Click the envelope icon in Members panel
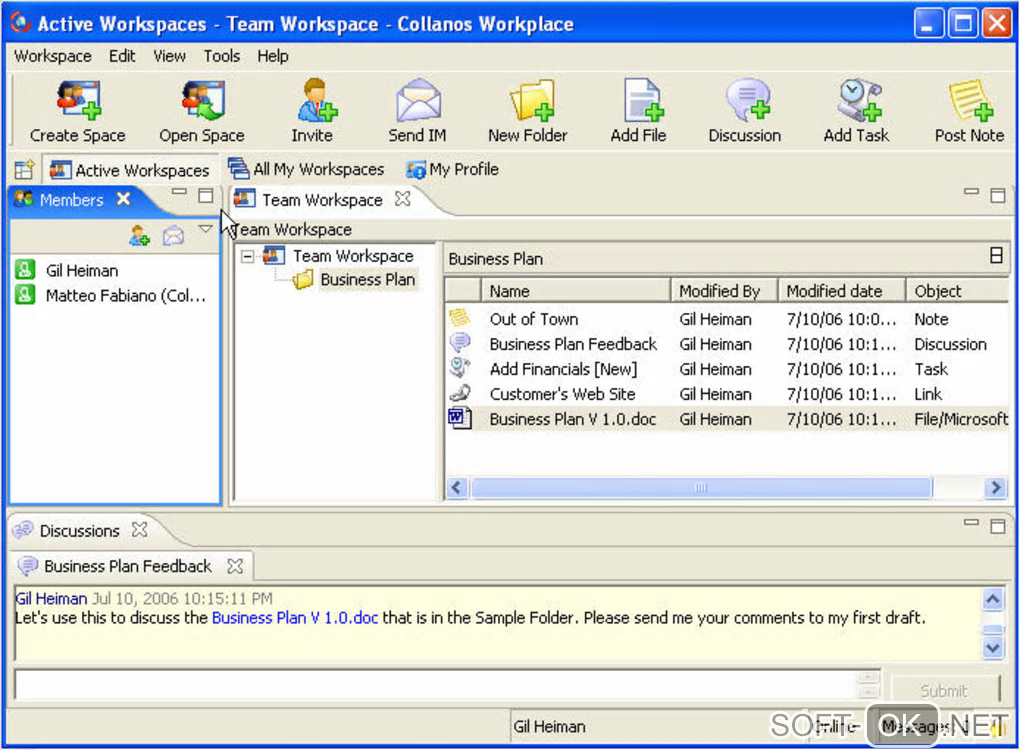This screenshot has height=750, width=1020. click(x=174, y=235)
